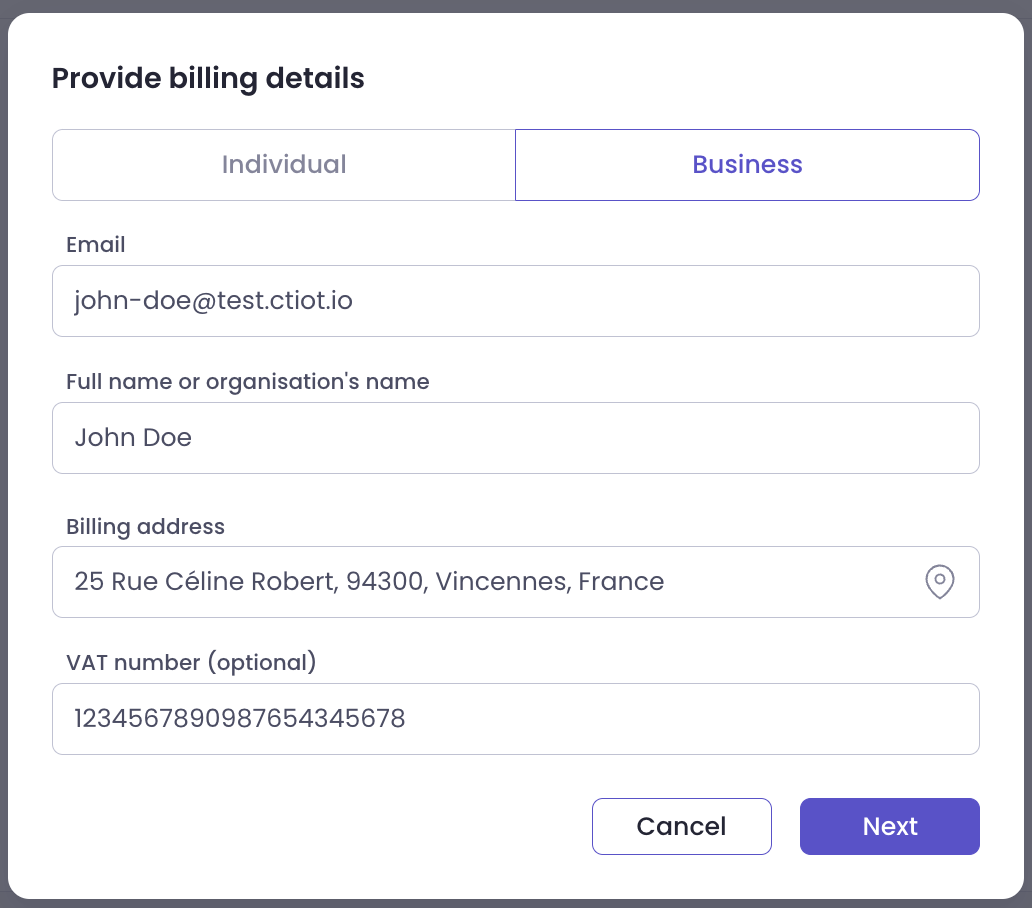Click the blank area left of Cancel button
The image size is (1032, 908).
[320, 826]
